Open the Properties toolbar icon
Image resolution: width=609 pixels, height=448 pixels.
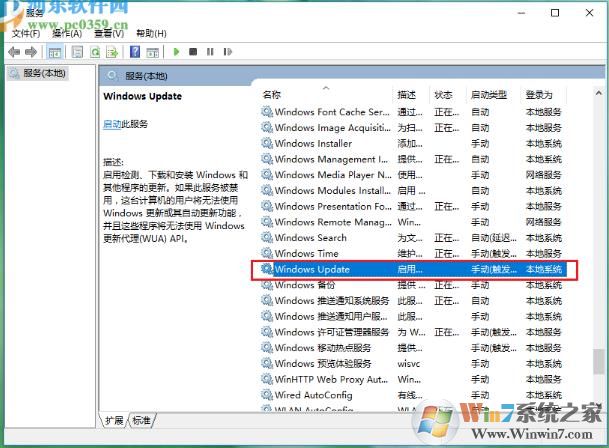coord(77,52)
